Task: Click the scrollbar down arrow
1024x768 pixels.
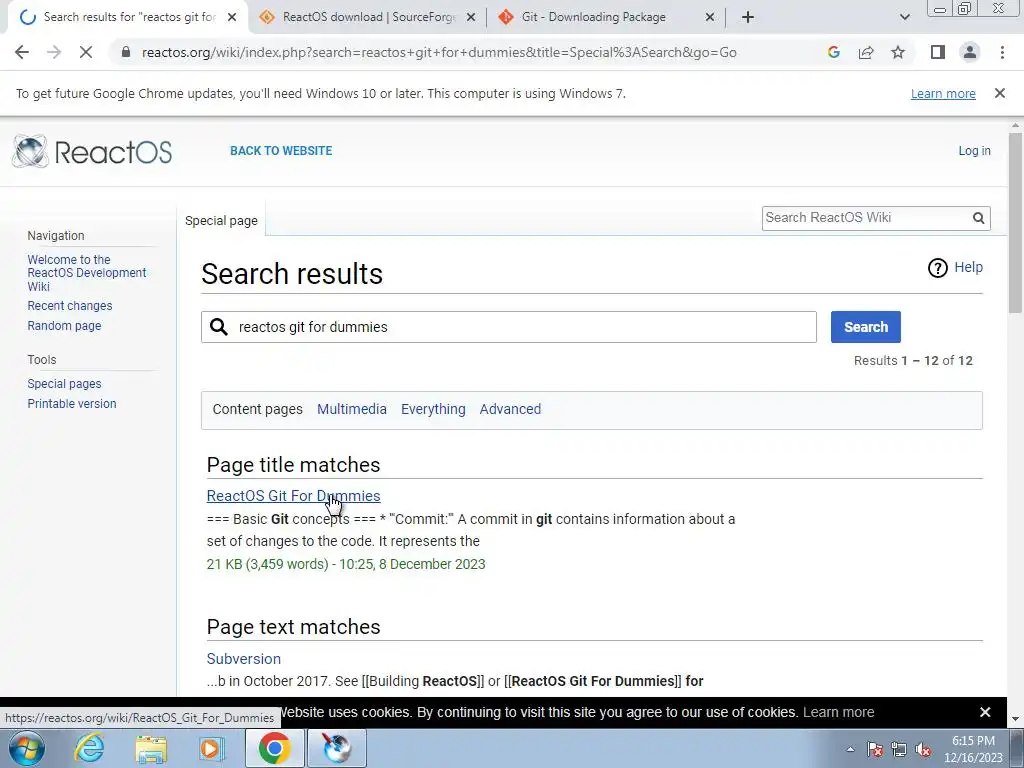Action: (x=1015, y=719)
